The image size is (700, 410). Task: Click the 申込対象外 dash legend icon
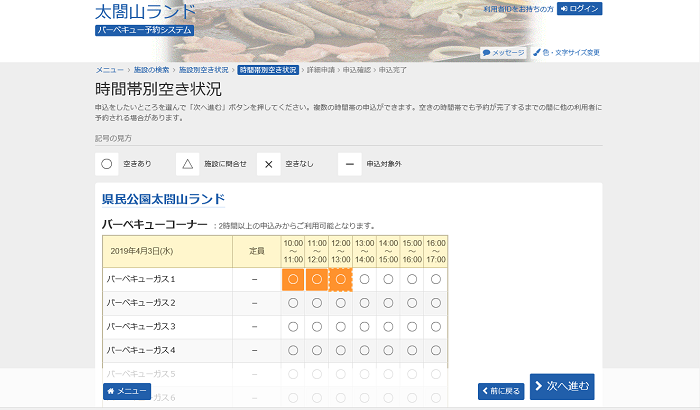pyautogui.click(x=350, y=164)
